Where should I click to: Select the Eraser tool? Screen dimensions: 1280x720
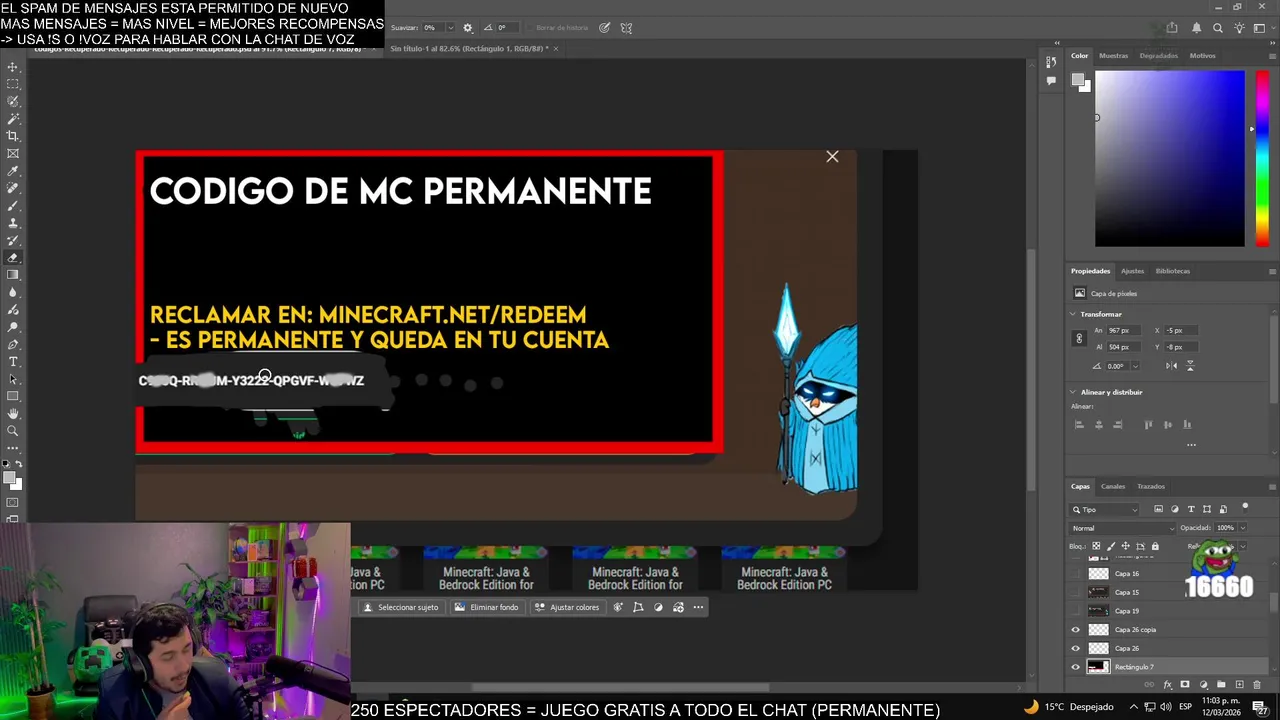pos(13,258)
